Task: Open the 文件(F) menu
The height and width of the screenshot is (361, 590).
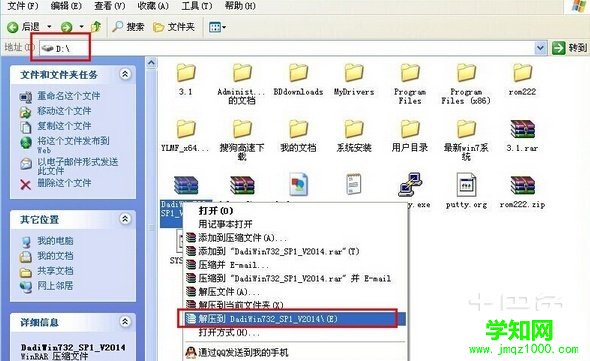Action: point(23,6)
